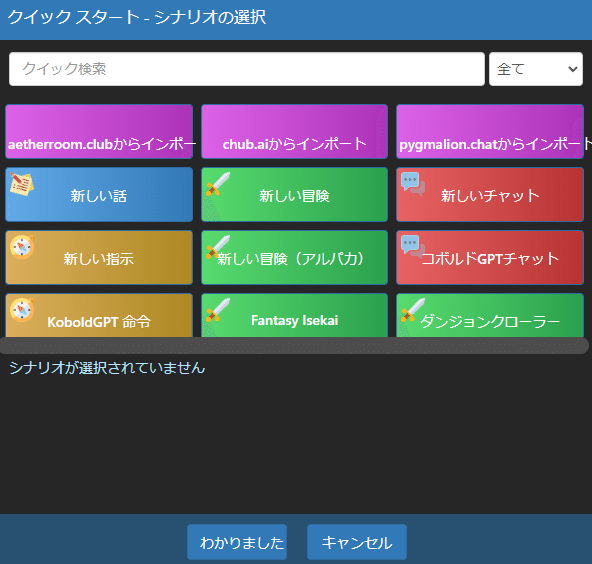Click the notepad icon on 新しい話

[22, 184]
